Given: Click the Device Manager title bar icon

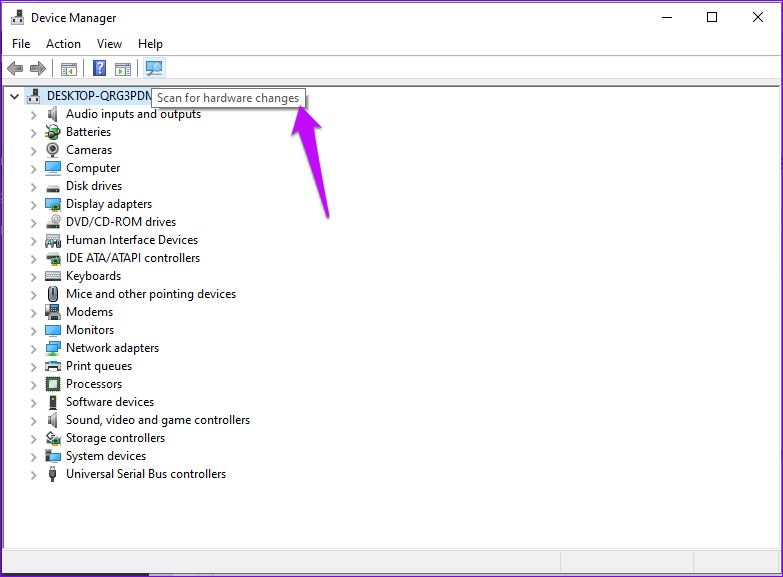Looking at the screenshot, I should click(17, 17).
